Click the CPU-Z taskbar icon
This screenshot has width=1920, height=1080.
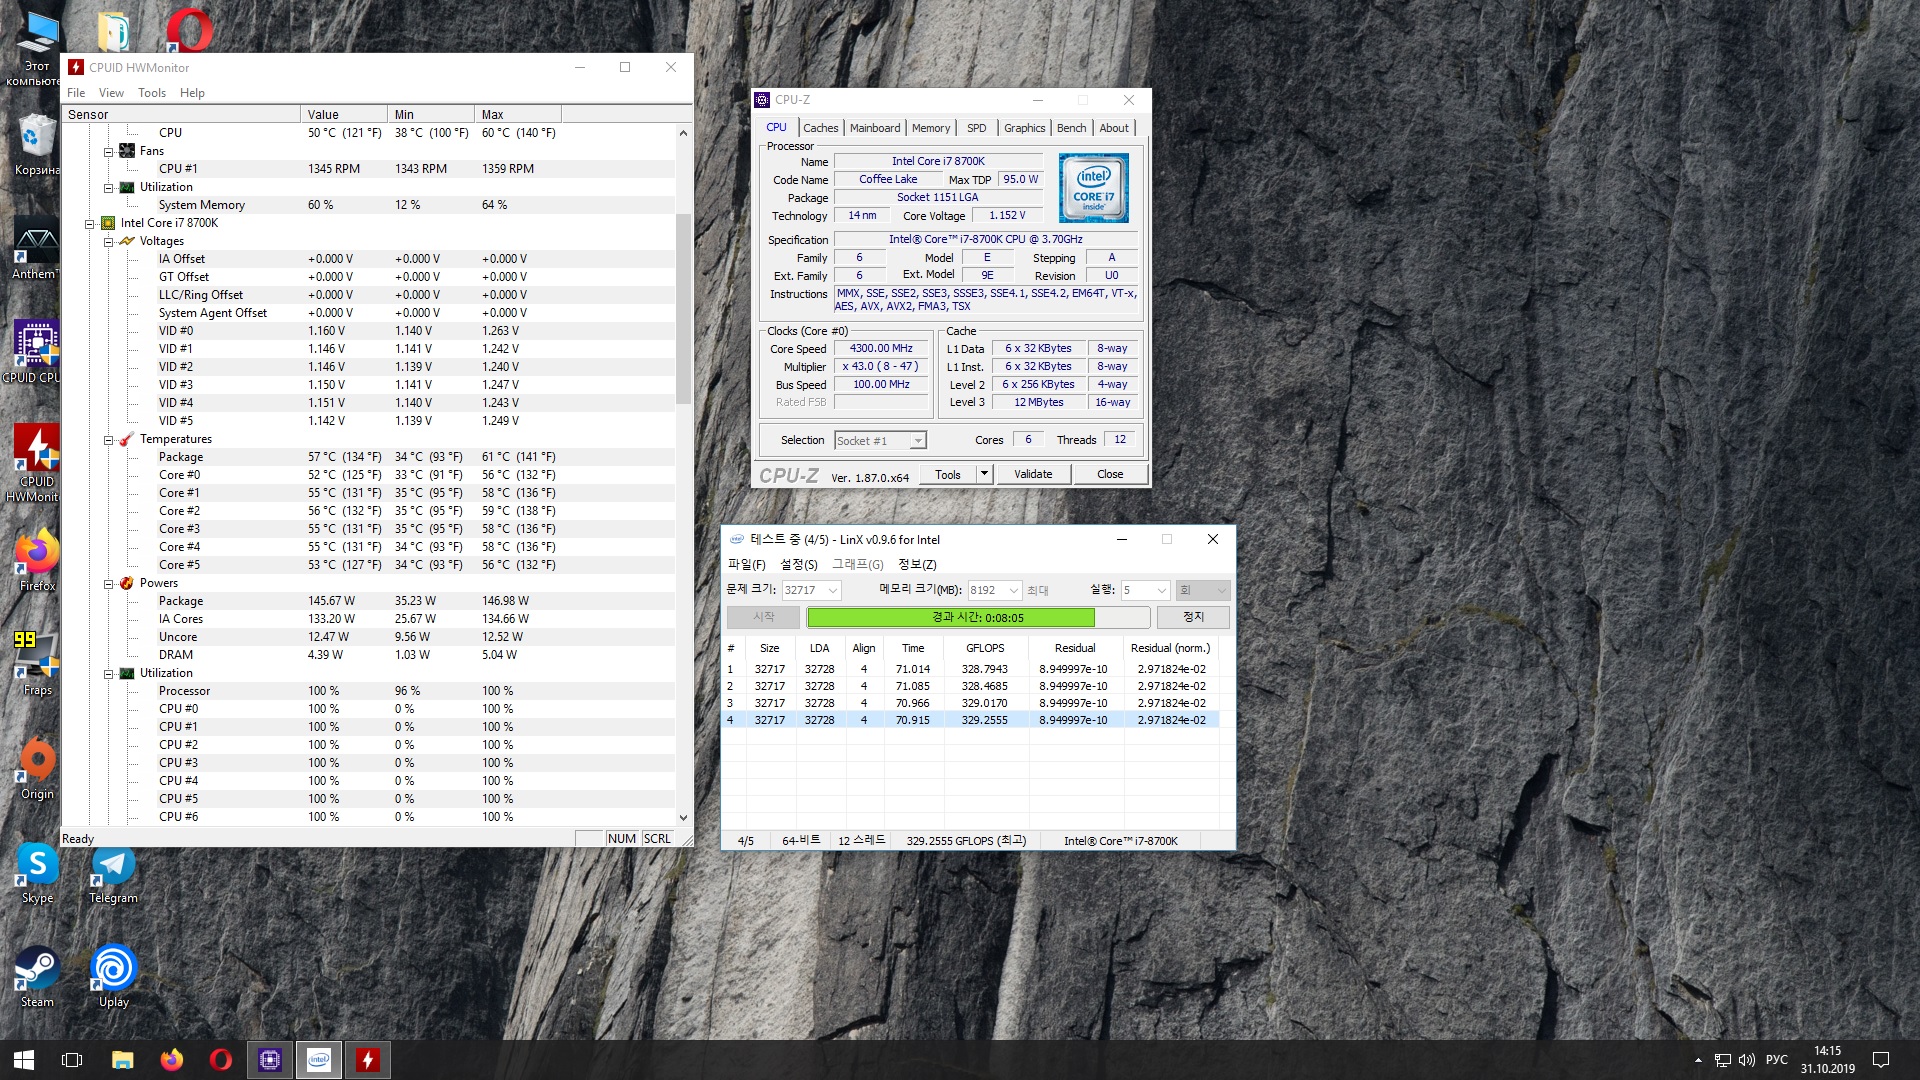point(270,1060)
